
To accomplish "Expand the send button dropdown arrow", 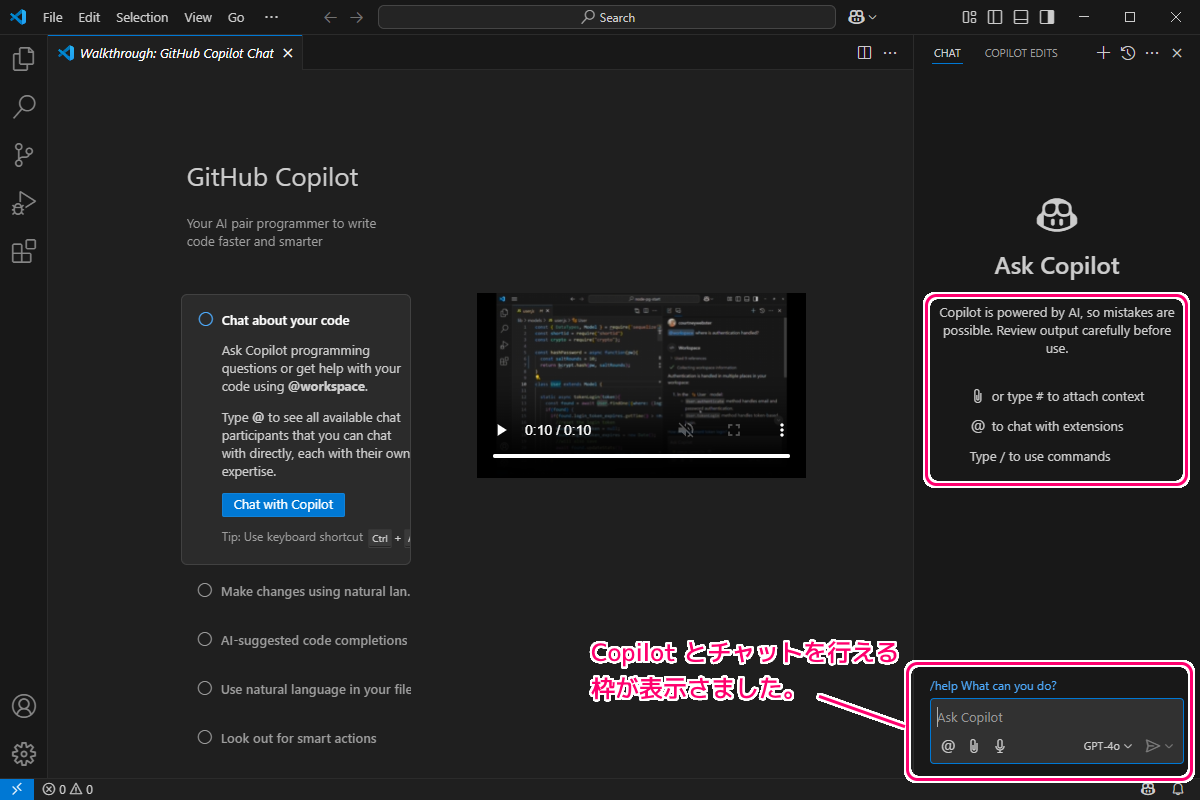I will coord(1168,745).
